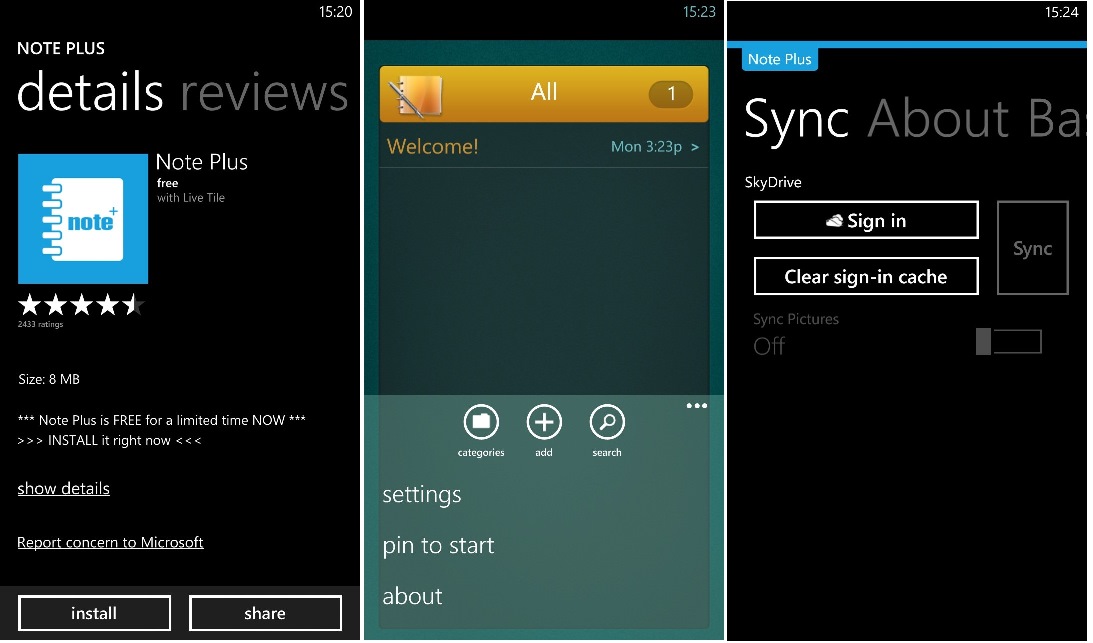
Task: Share the Note Plus store page
Action: [265, 613]
